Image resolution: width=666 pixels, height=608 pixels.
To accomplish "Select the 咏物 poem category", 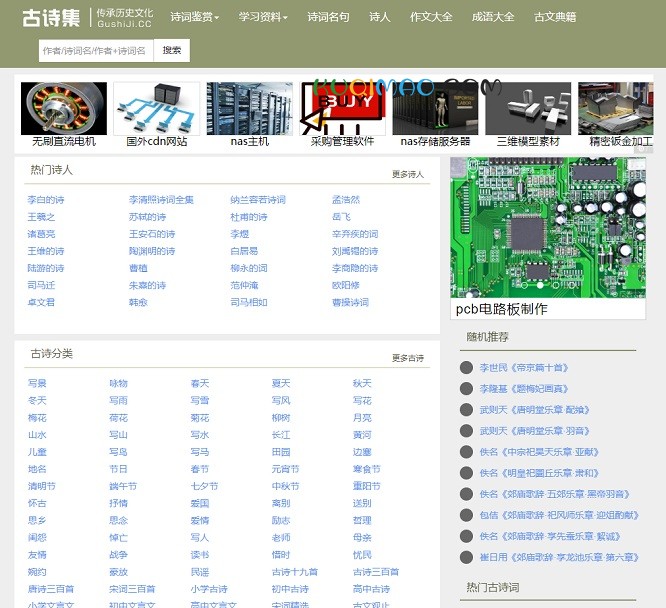I will pos(119,383).
